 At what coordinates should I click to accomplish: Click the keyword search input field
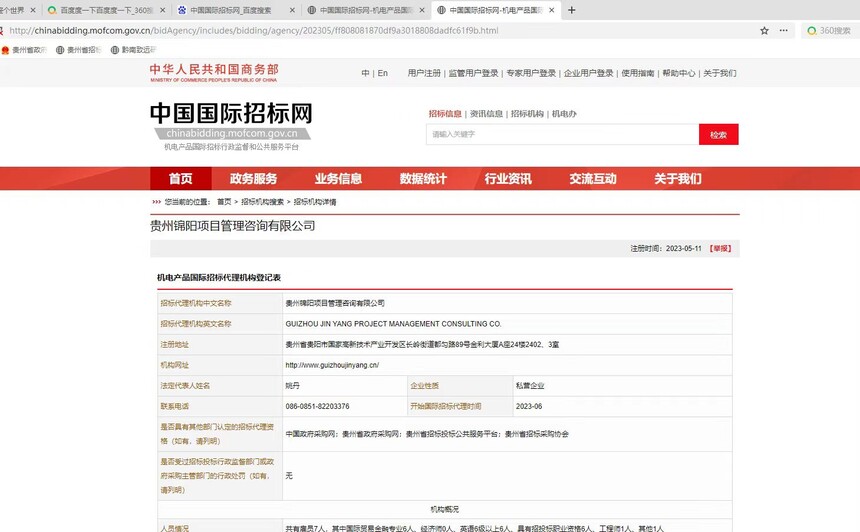pyautogui.click(x=562, y=134)
